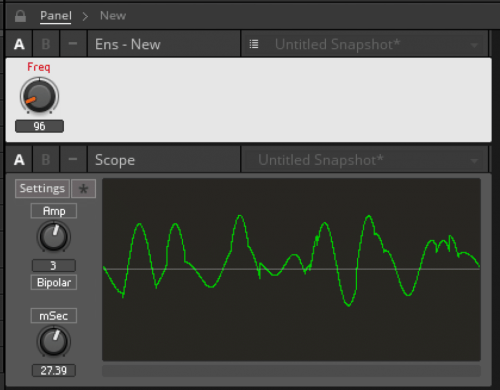Toggle the panel lock icon
Image resolution: width=500 pixels, height=390 pixels.
pyautogui.click(x=20, y=16)
